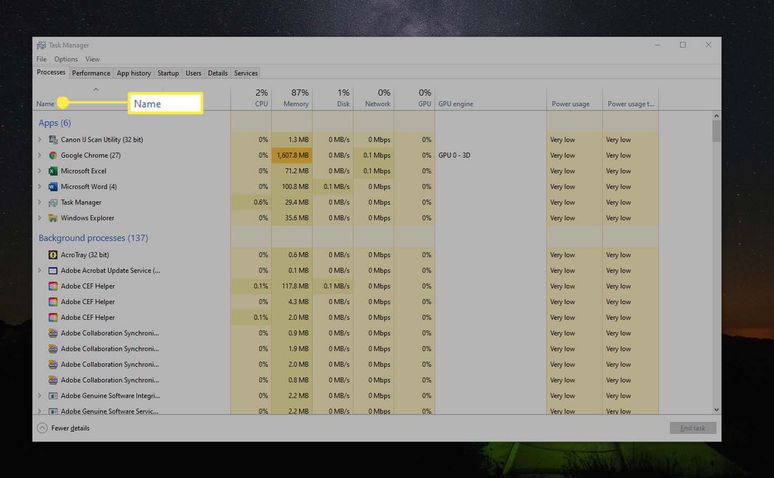Click the Adobe Collaboration Synchronizer icon using 0.8 MB
Image resolution: width=774 pixels, height=478 pixels.
pyautogui.click(x=53, y=380)
